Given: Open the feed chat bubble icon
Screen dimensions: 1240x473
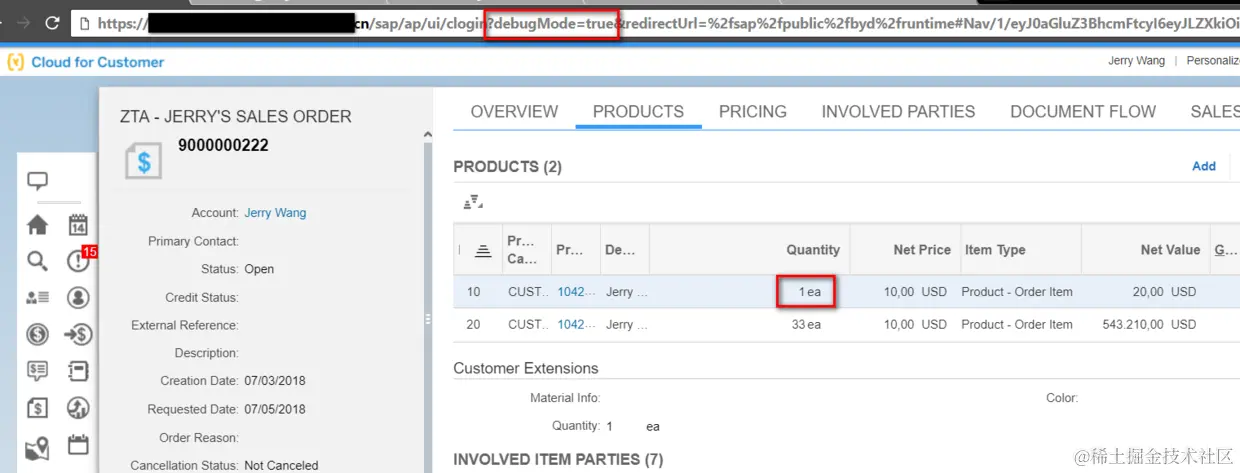Looking at the screenshot, I should tap(37, 182).
